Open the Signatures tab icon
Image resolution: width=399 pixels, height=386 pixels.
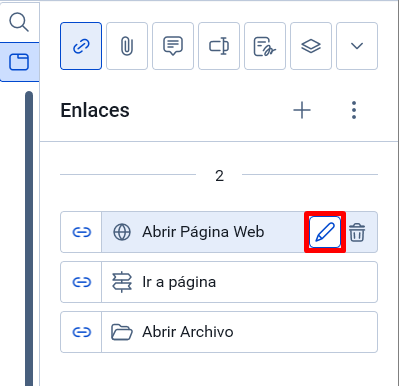(265, 46)
